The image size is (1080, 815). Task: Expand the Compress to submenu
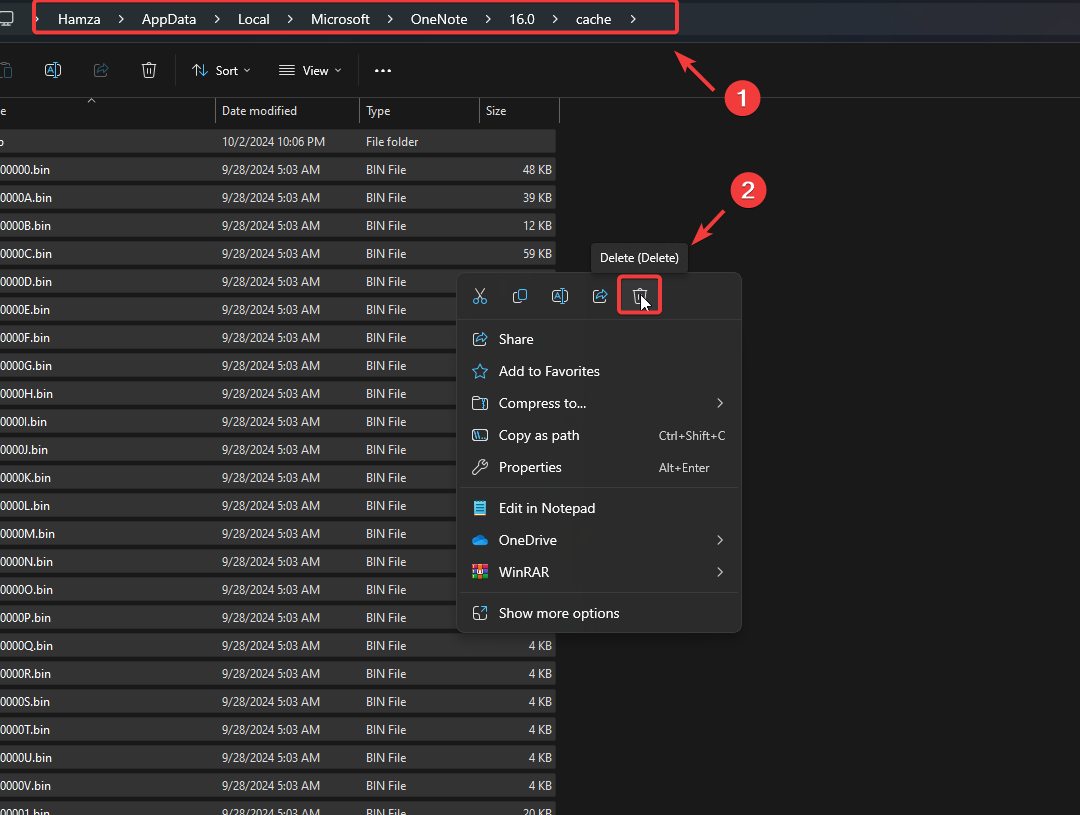click(720, 403)
